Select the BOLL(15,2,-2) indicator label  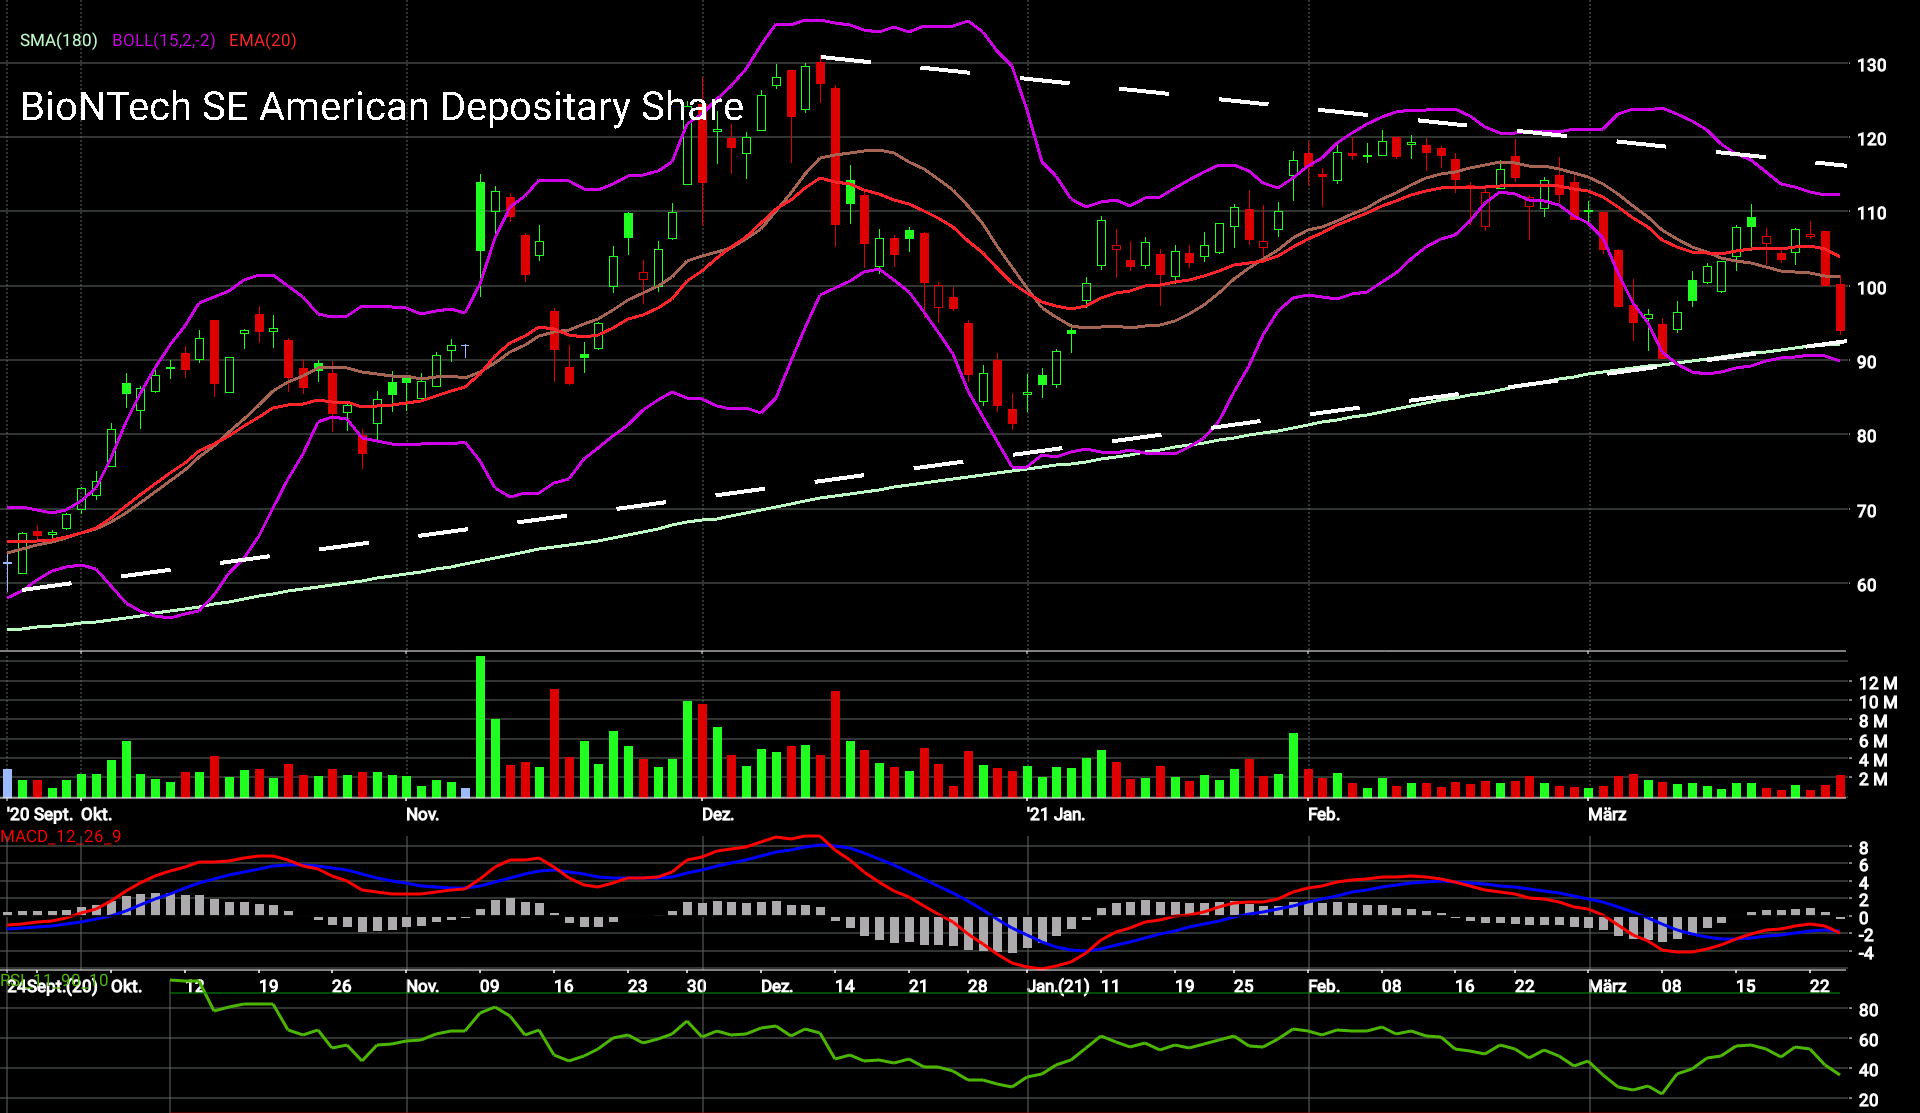point(163,40)
